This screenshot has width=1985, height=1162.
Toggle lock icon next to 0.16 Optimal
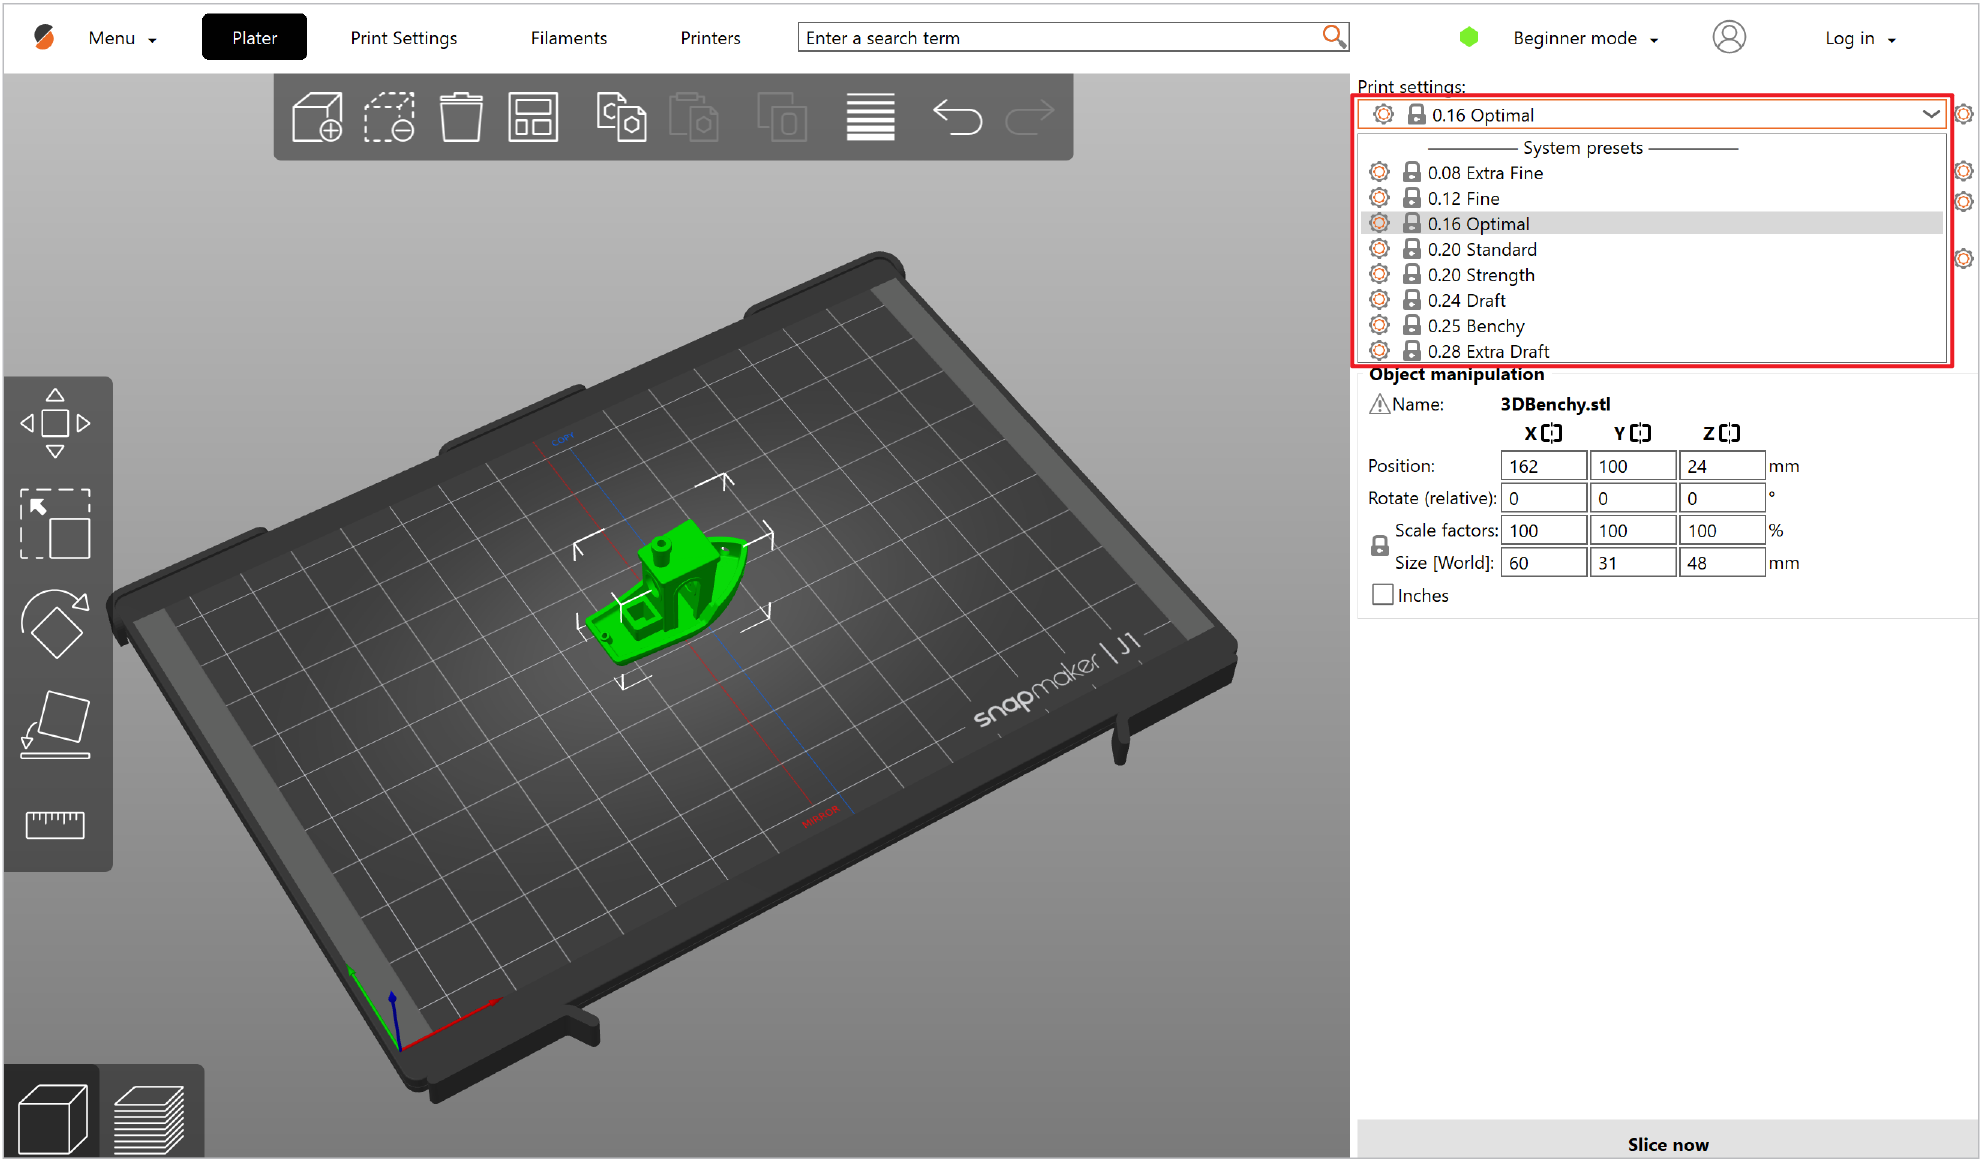(1414, 223)
